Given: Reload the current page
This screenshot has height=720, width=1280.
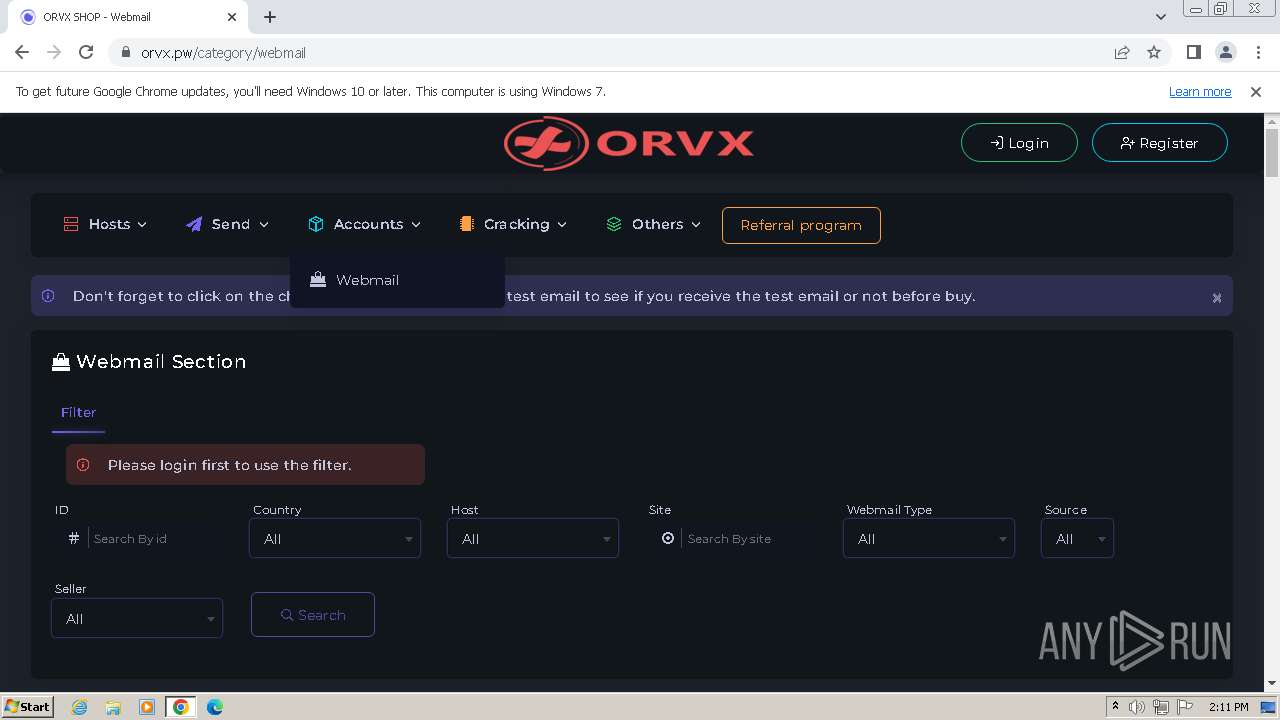Looking at the screenshot, I should coord(86,52).
